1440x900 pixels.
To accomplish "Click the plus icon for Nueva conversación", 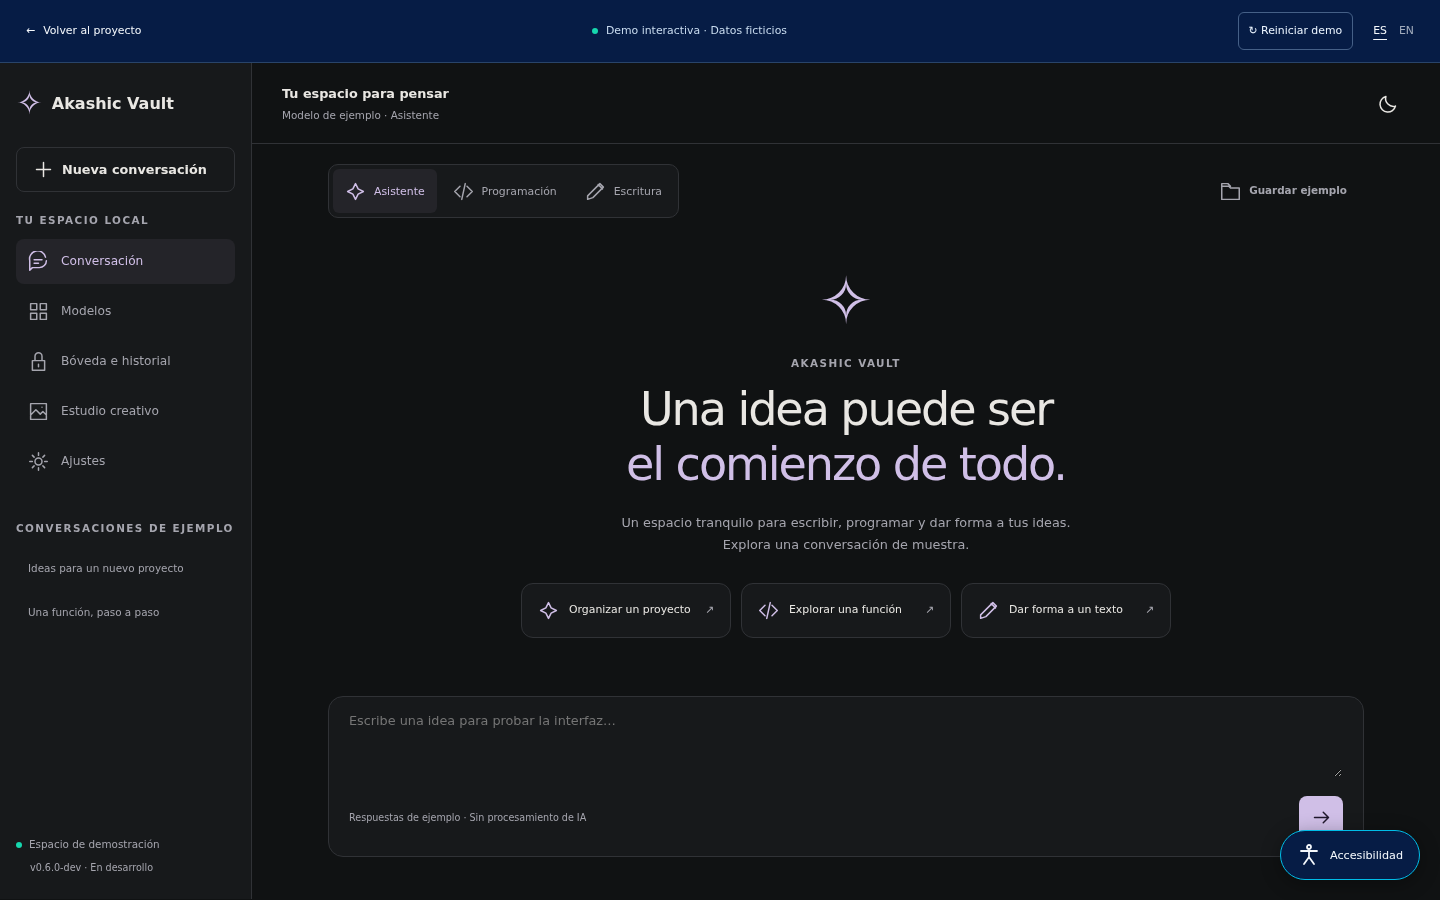I will 43,170.
